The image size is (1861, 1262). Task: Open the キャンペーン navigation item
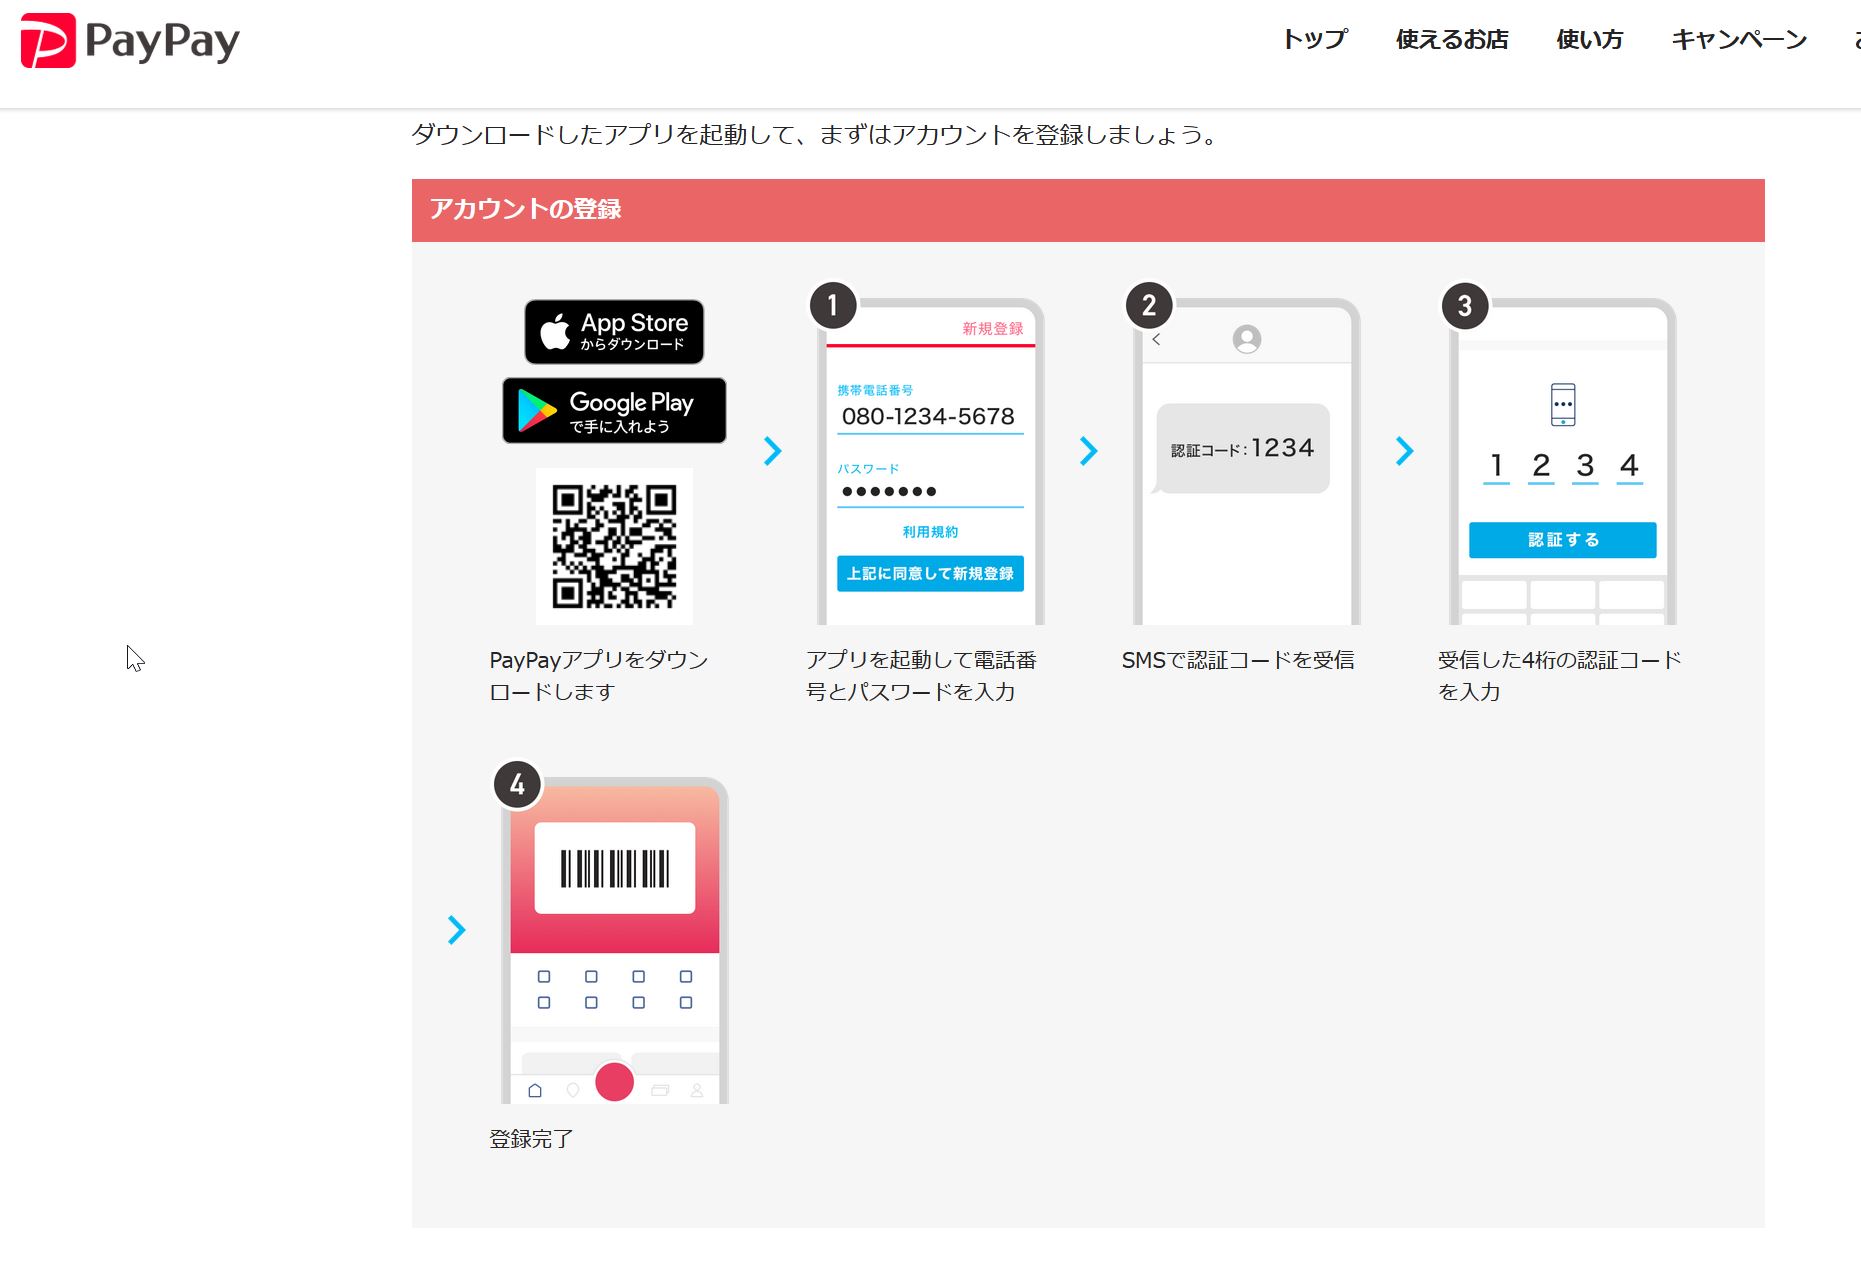[1739, 40]
